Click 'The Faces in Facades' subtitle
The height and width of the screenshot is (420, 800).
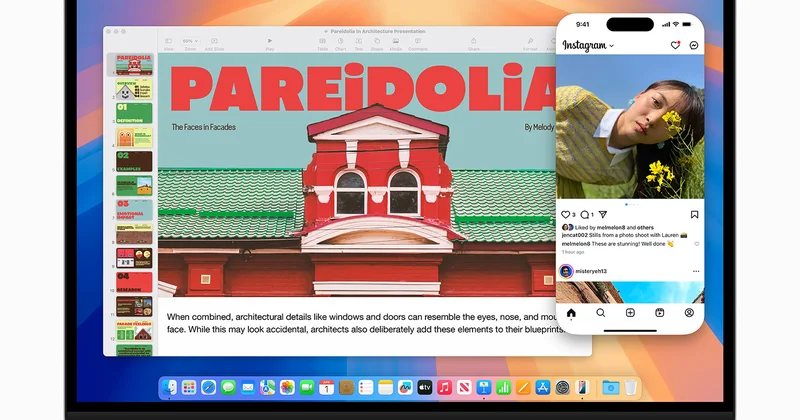click(x=204, y=127)
